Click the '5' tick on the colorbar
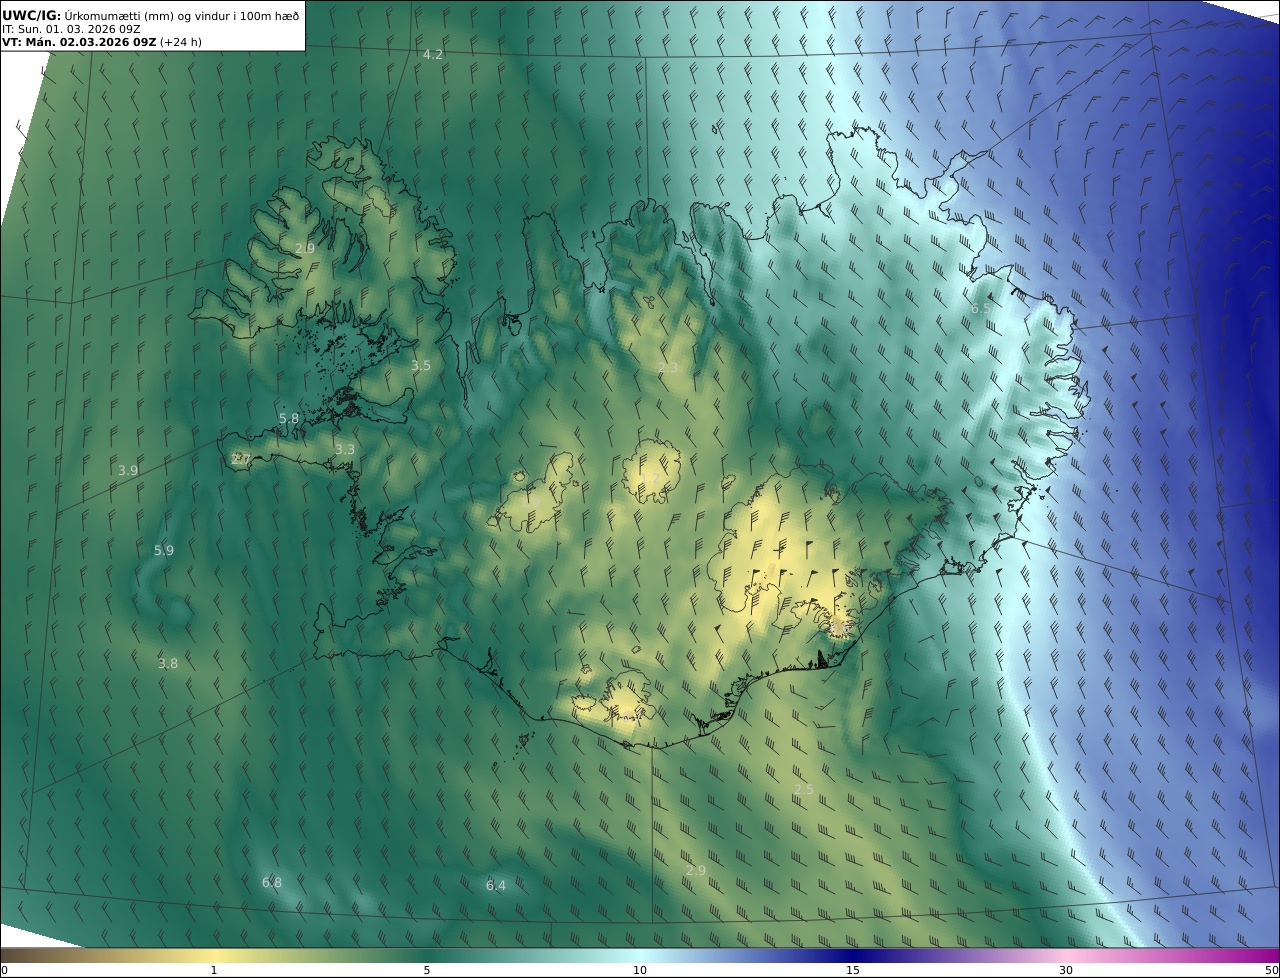This screenshot has width=1280, height=978. tap(427, 970)
